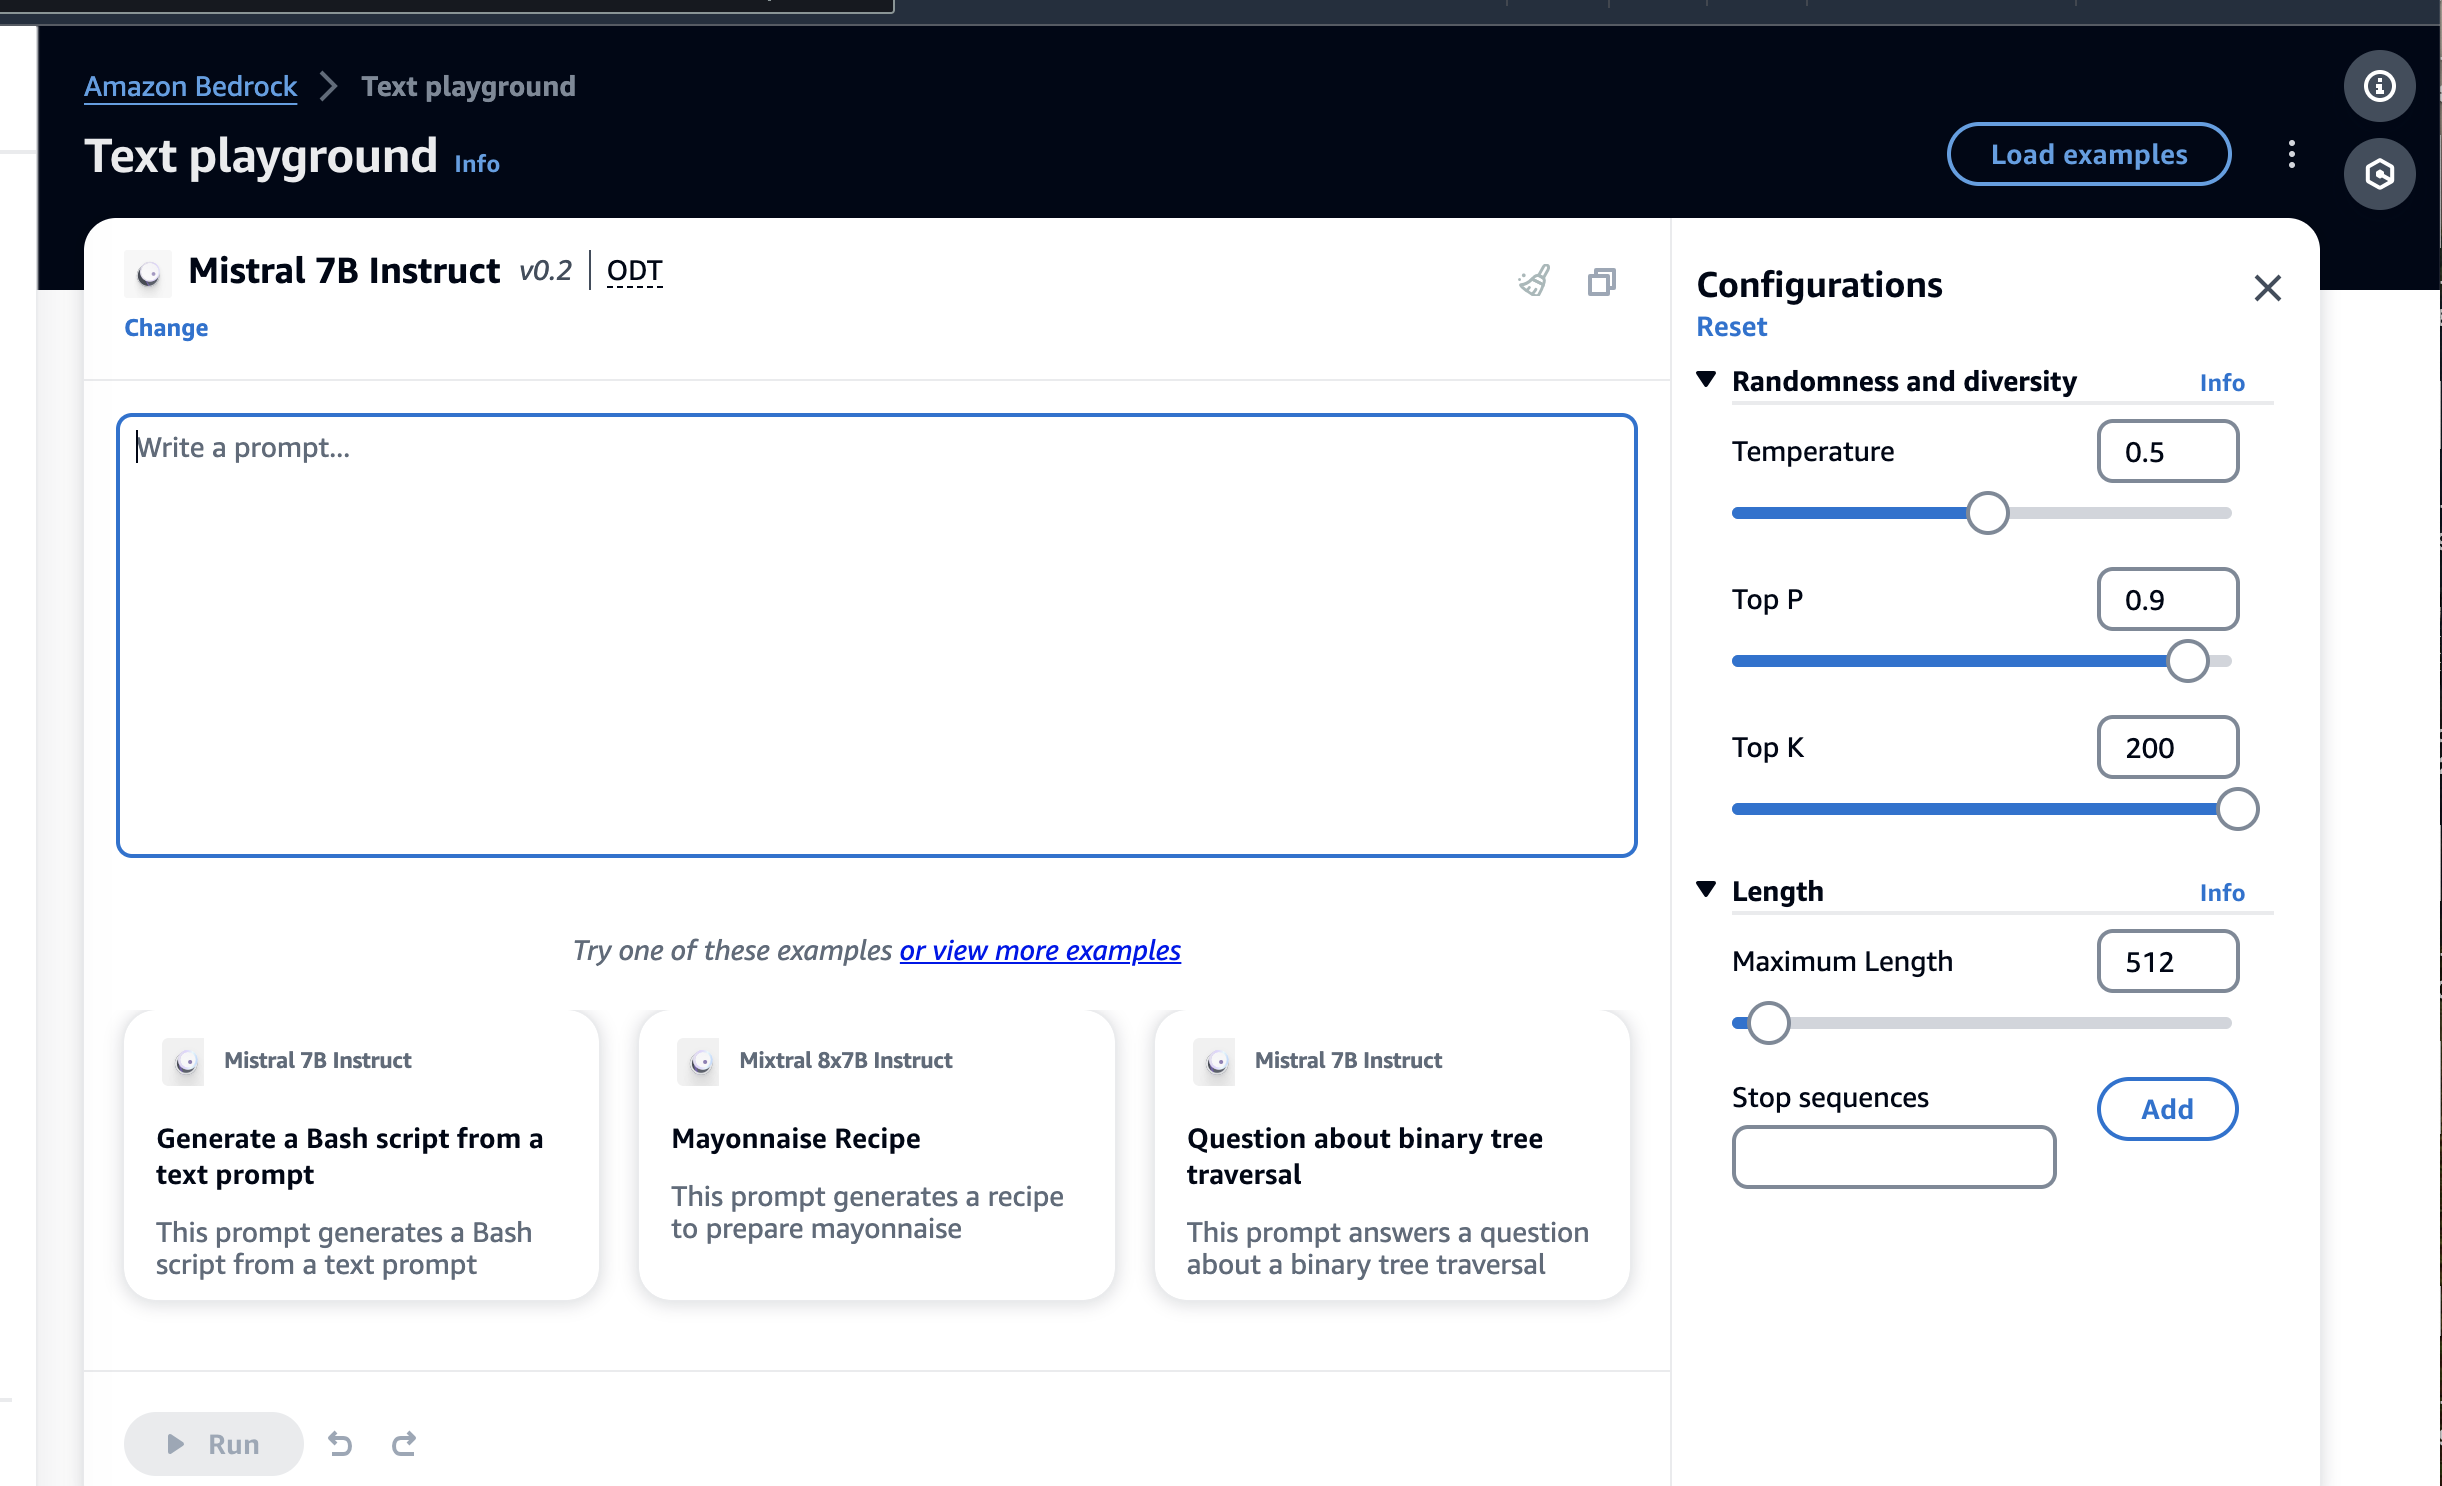Click the hexagon icon in the right sidebar

[x=2379, y=174]
